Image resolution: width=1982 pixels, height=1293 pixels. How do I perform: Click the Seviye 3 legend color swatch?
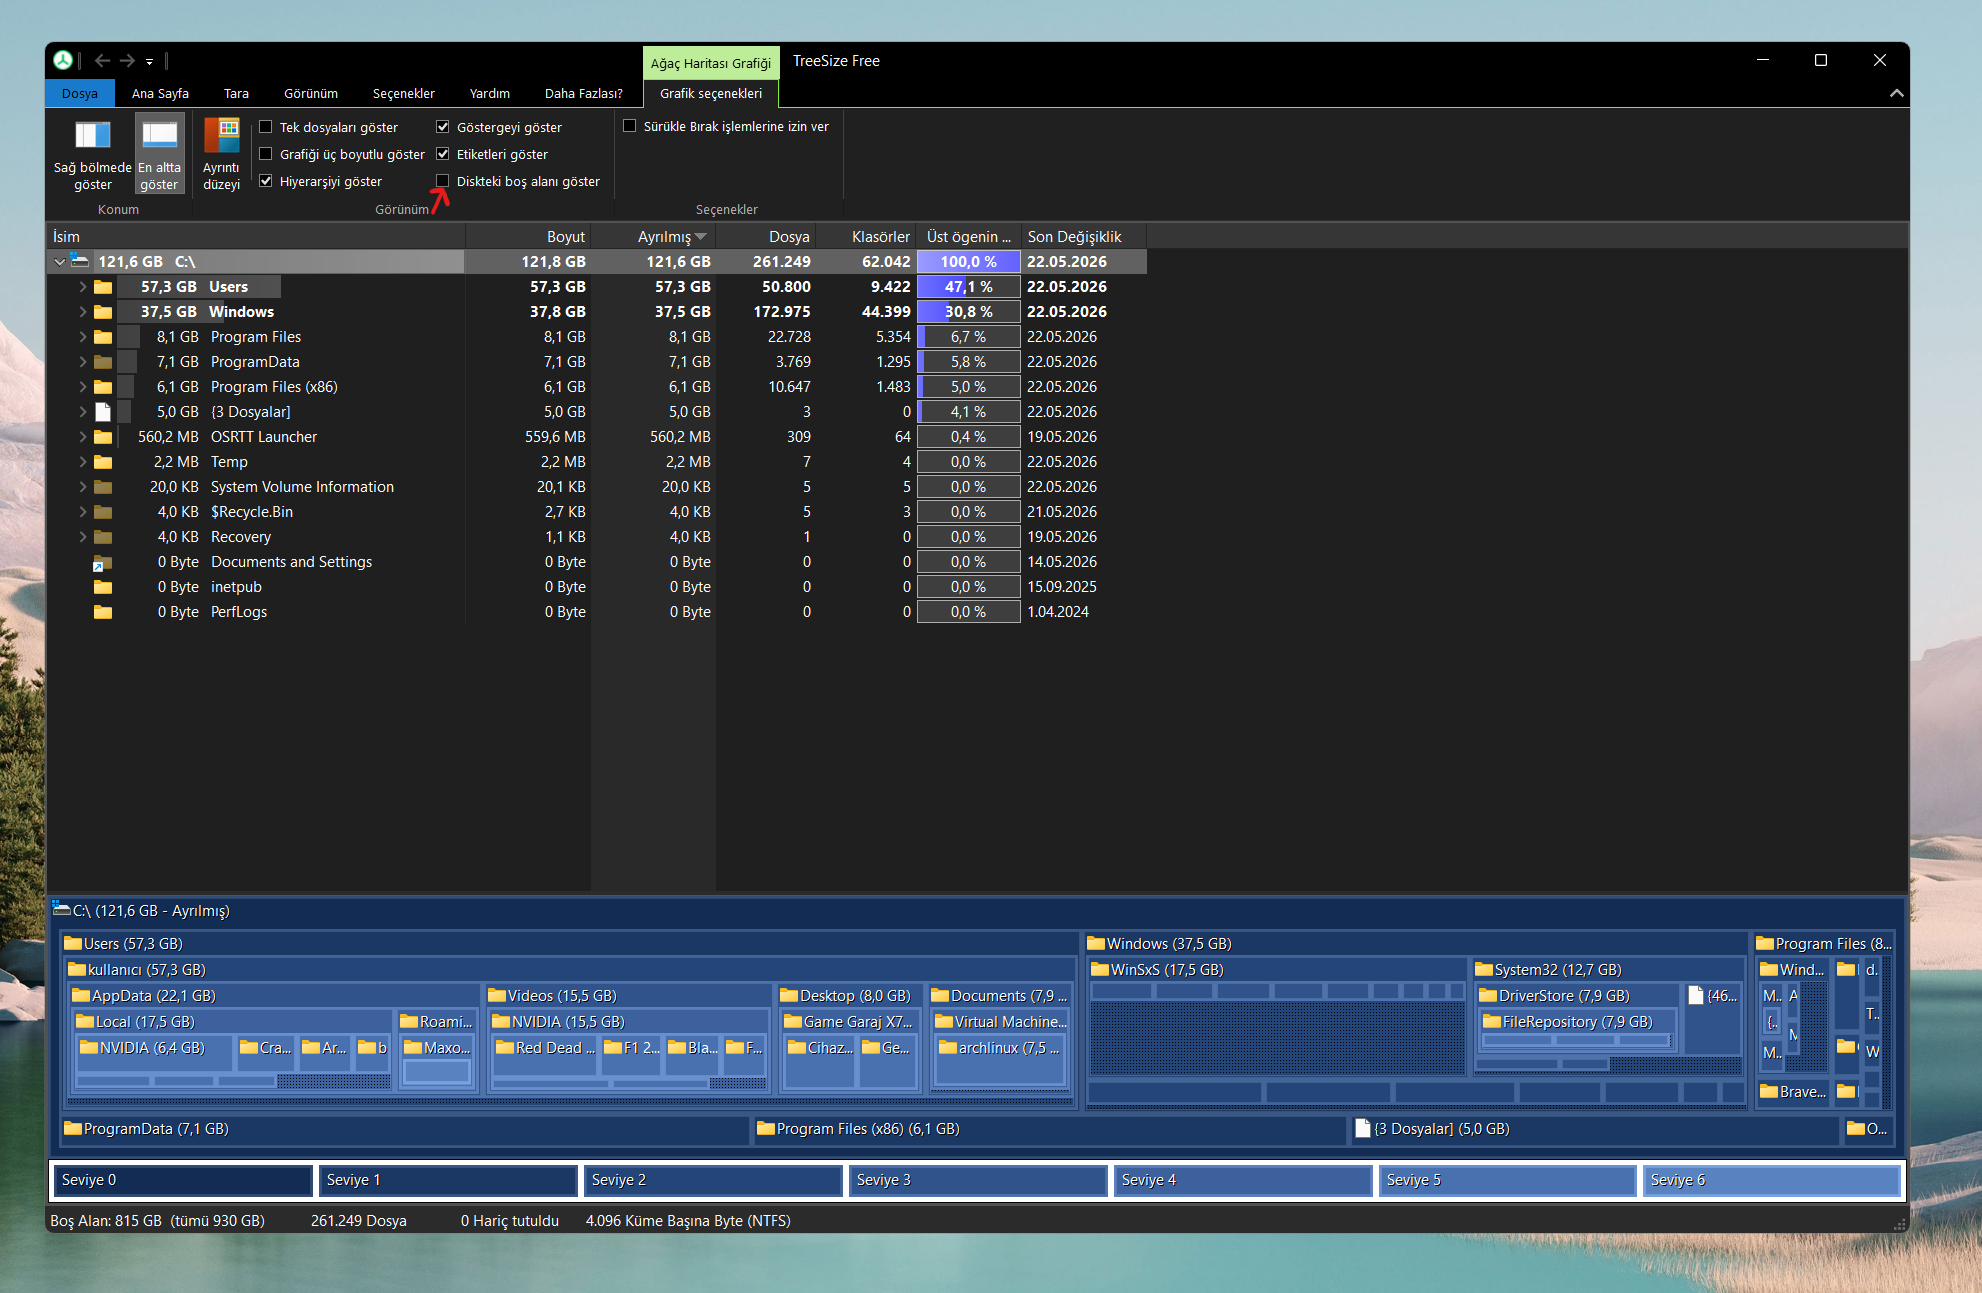978,1180
